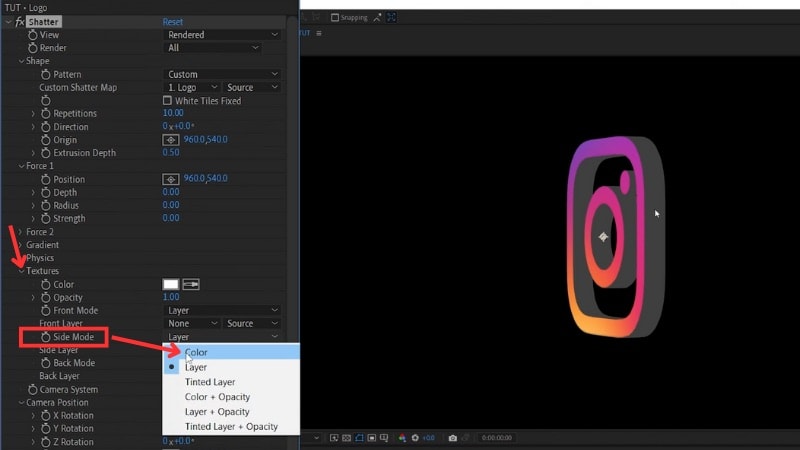Screen dimensions: 800x450
Task: Enable the Force 1 Position stopwatch
Action: coord(45,179)
